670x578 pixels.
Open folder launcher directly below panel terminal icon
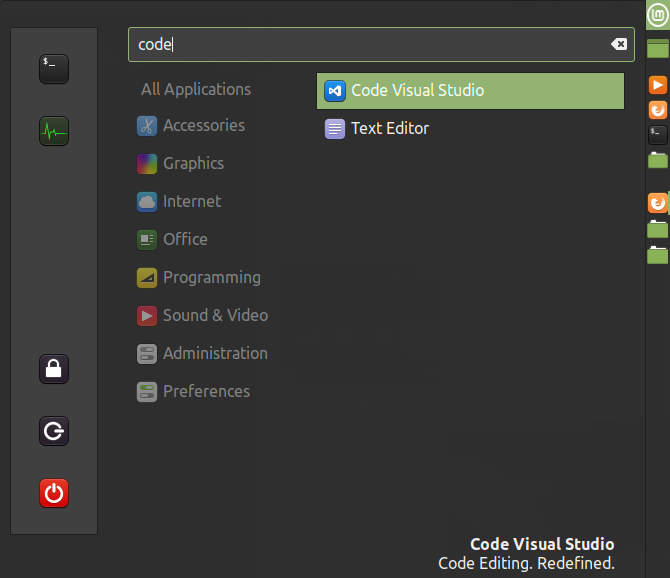click(658, 160)
